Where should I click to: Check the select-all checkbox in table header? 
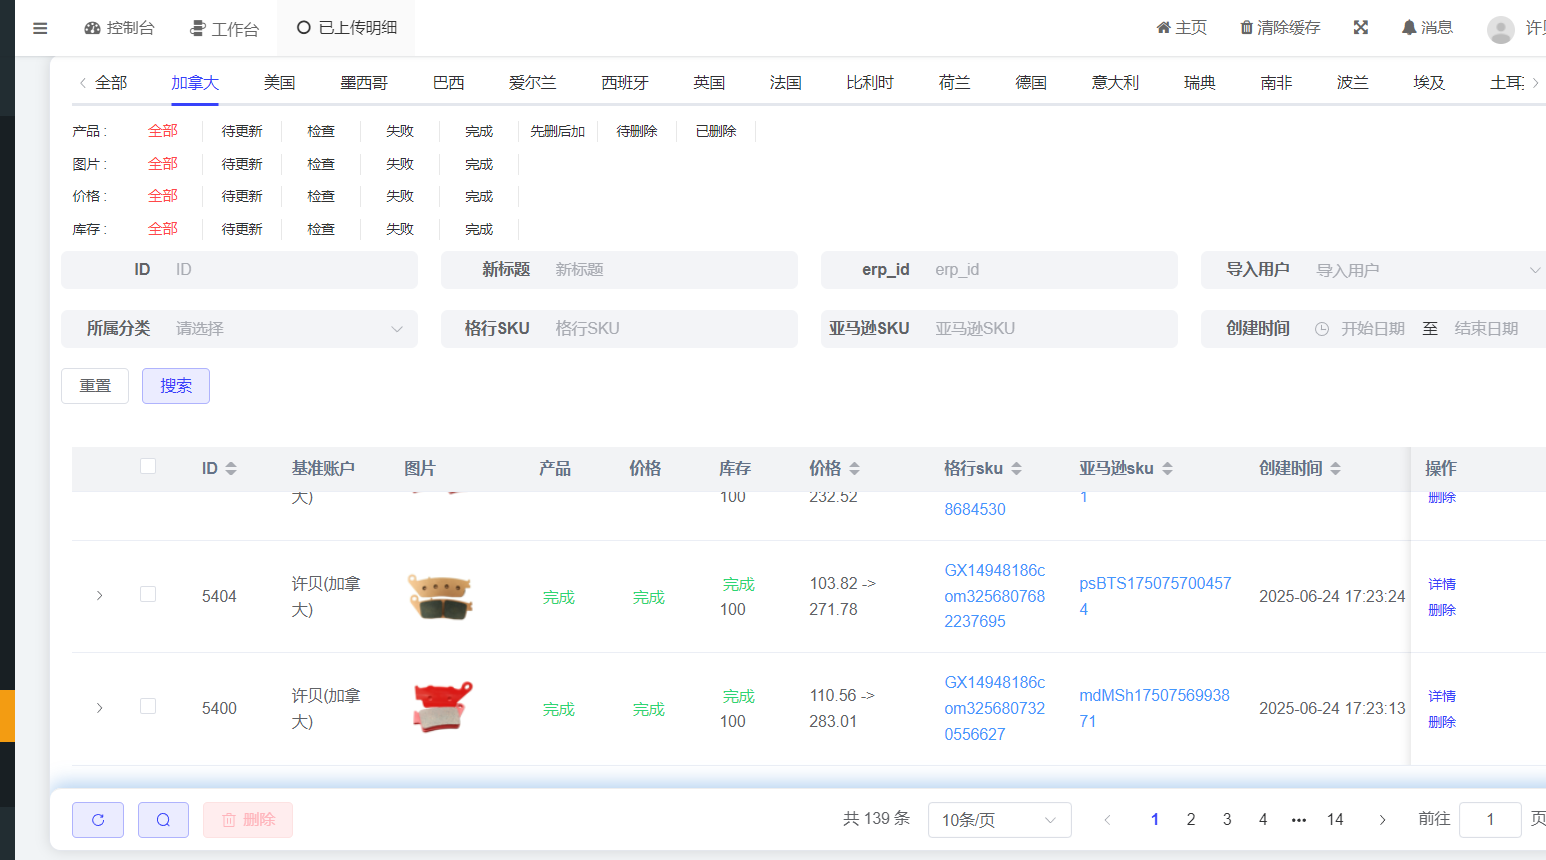[x=148, y=466]
